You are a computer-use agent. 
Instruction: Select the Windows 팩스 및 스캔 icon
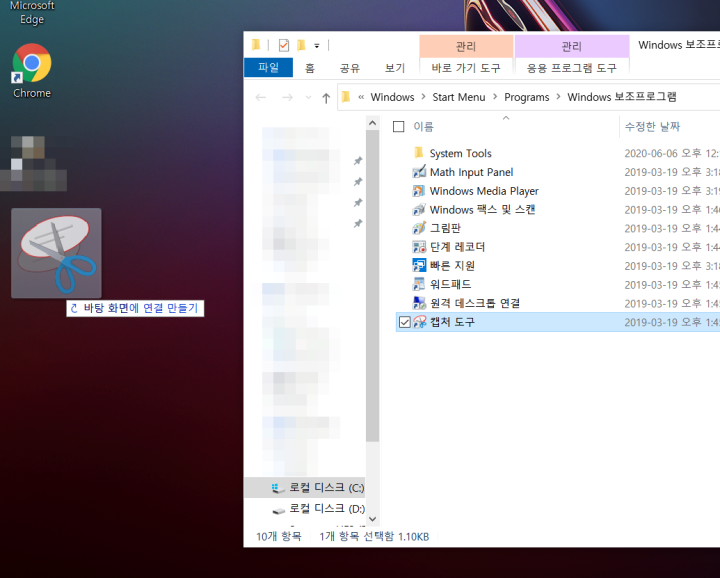tap(419, 209)
